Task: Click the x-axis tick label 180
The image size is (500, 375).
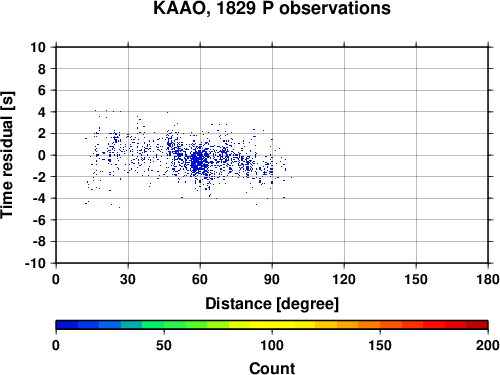Action: (488, 279)
